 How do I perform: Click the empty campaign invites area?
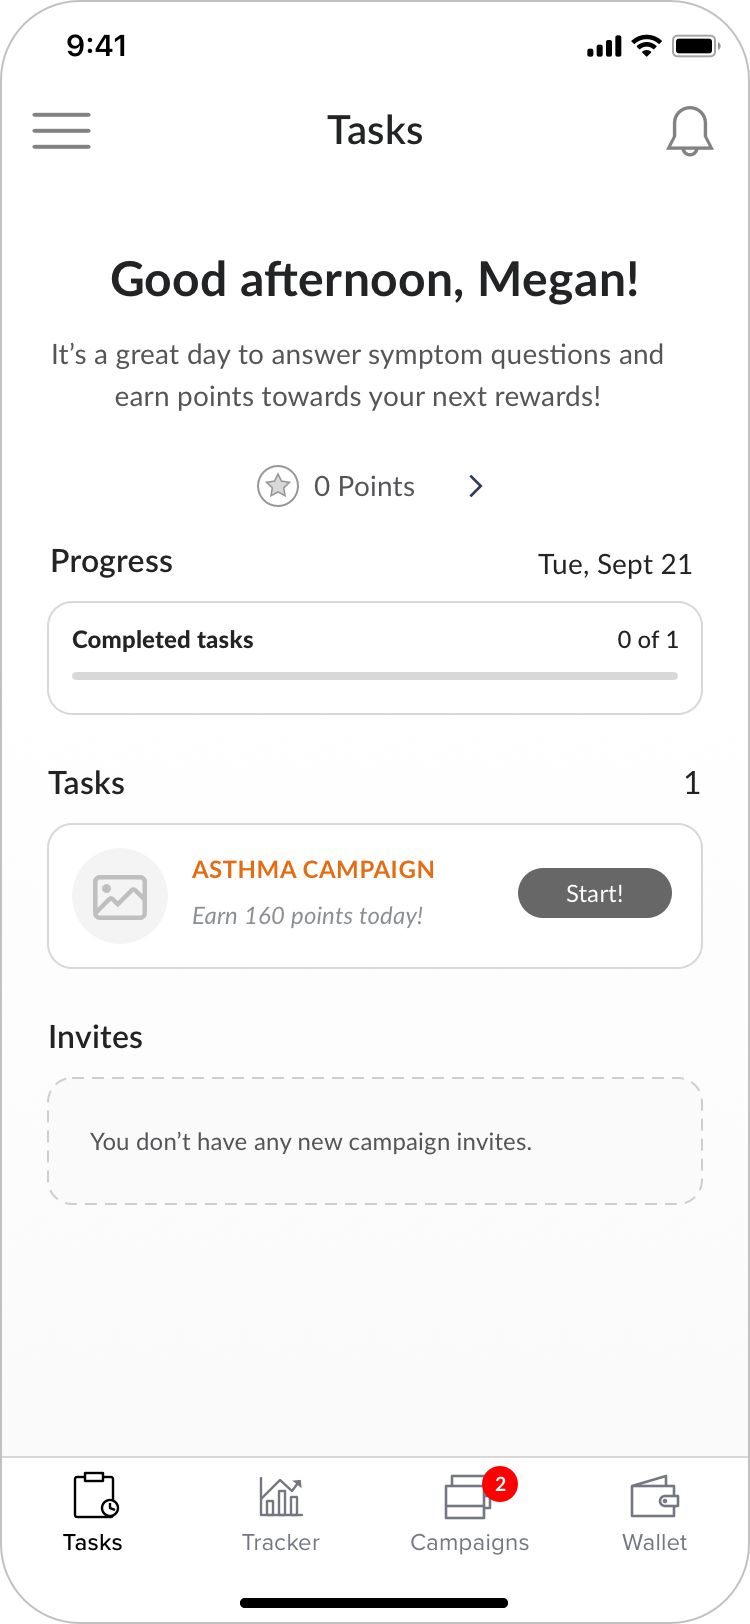374,1141
